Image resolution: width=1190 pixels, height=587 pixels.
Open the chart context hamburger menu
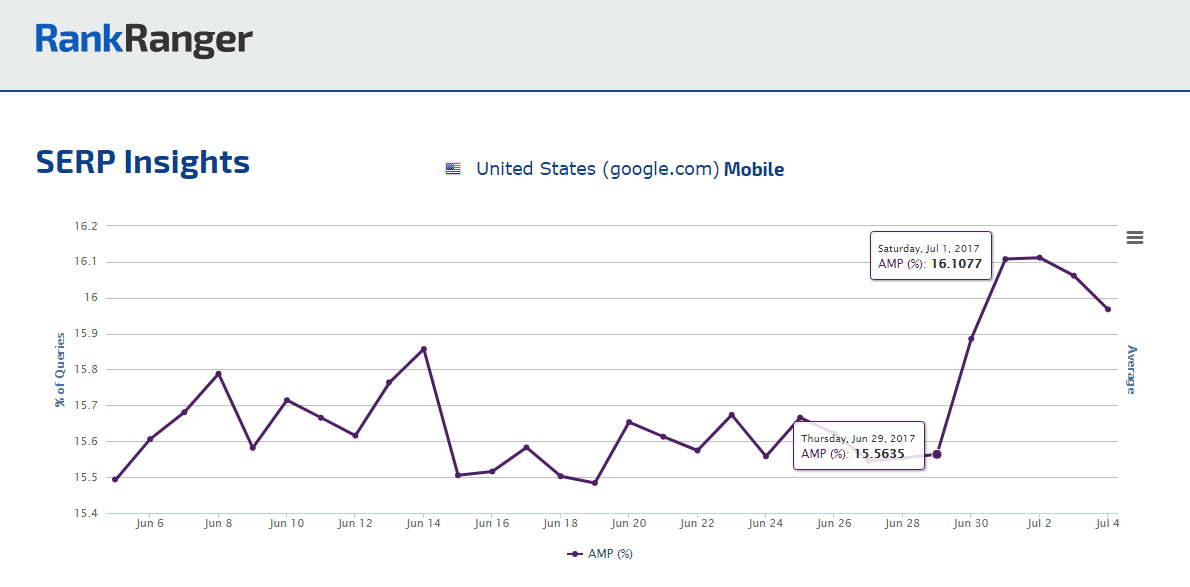click(1134, 237)
